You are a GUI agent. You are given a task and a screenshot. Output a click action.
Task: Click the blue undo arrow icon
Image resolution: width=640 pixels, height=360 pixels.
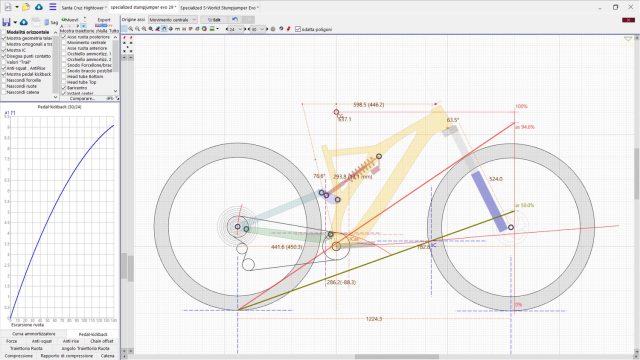pos(235,19)
